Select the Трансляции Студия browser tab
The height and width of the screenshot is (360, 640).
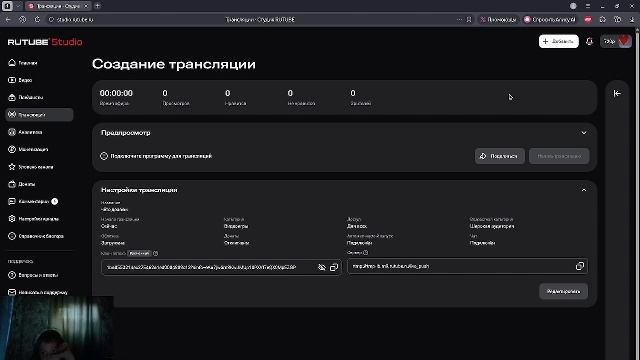(58, 6)
